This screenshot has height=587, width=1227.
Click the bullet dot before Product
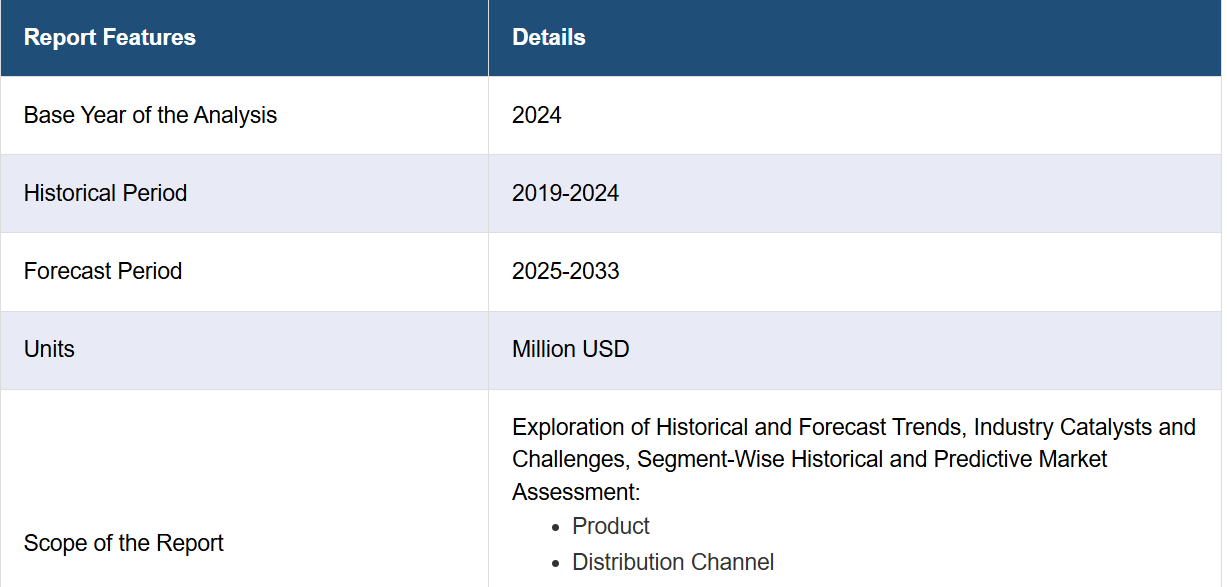coord(557,527)
